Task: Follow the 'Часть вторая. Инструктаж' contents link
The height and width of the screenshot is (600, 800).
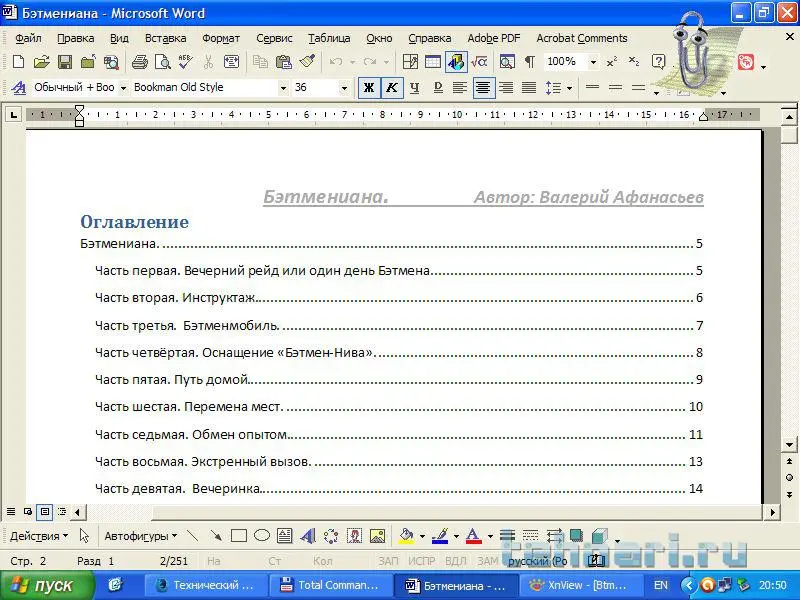Action: (x=175, y=298)
